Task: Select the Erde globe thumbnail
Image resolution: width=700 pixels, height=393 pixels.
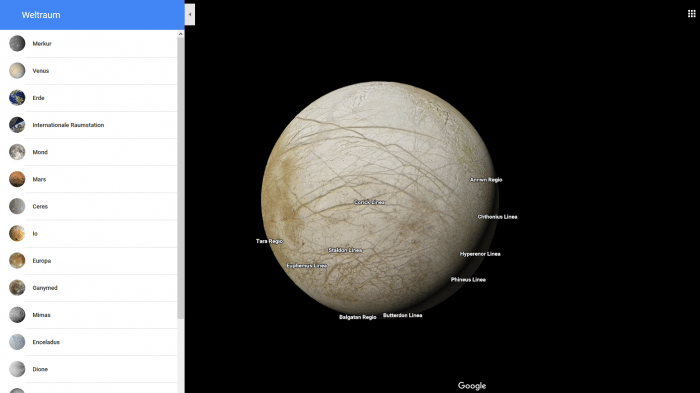Action: tap(17, 98)
